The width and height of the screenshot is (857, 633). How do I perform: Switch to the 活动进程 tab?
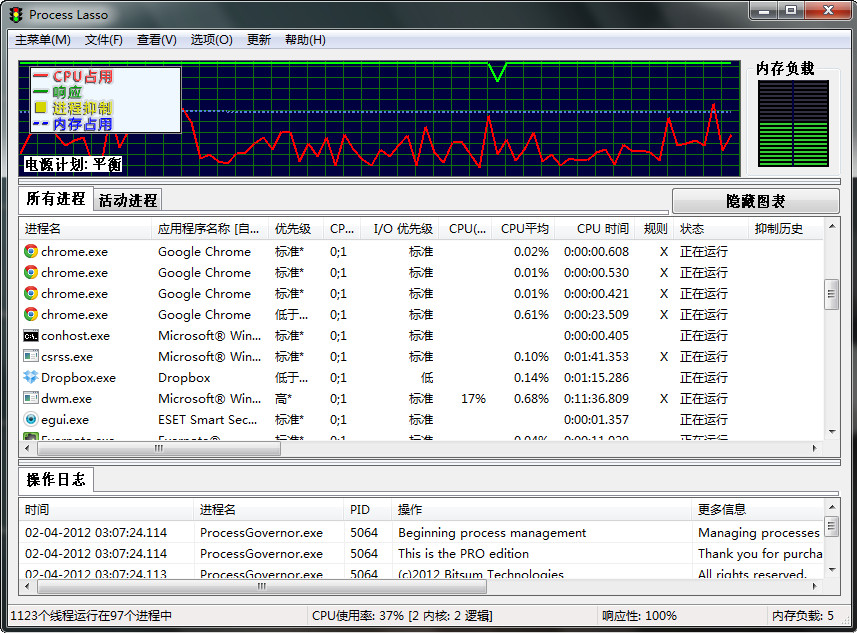coord(128,201)
